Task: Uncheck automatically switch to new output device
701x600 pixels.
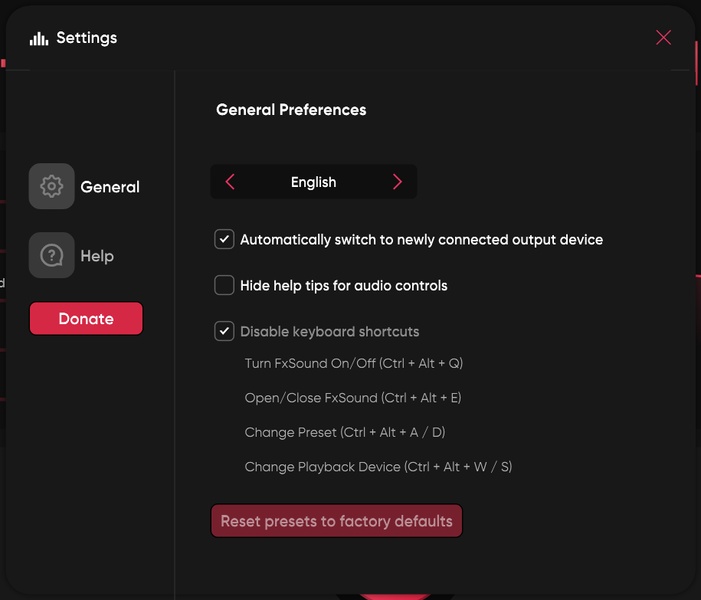Action: tap(224, 240)
